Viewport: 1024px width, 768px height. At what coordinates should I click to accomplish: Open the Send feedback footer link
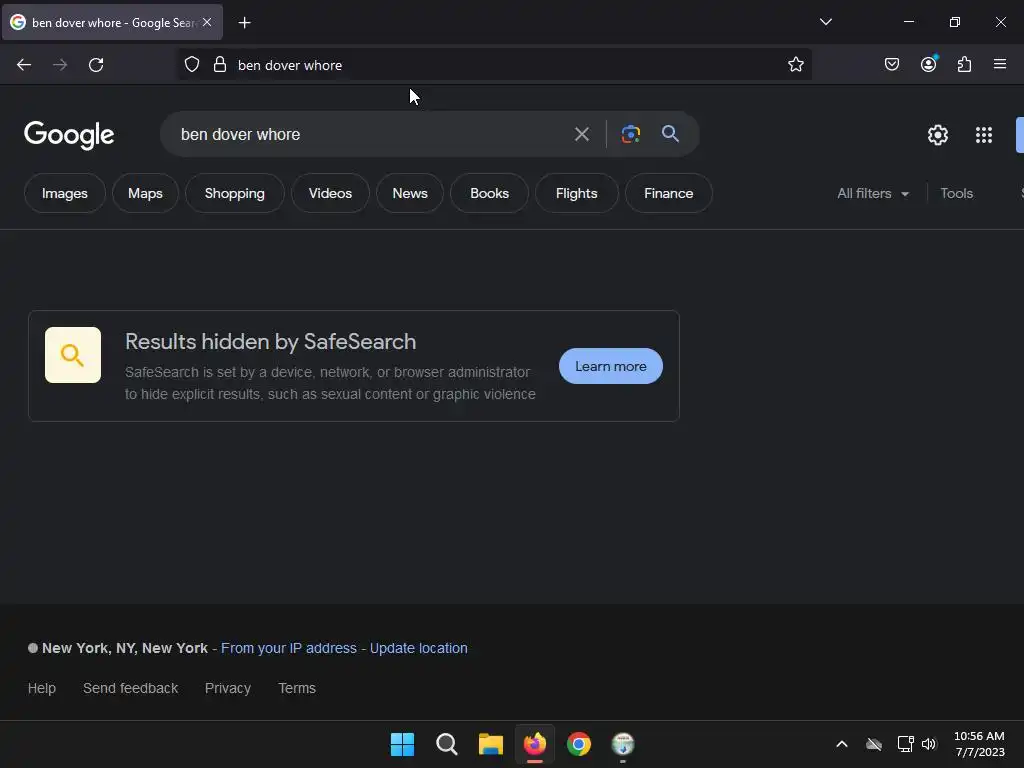(x=131, y=688)
